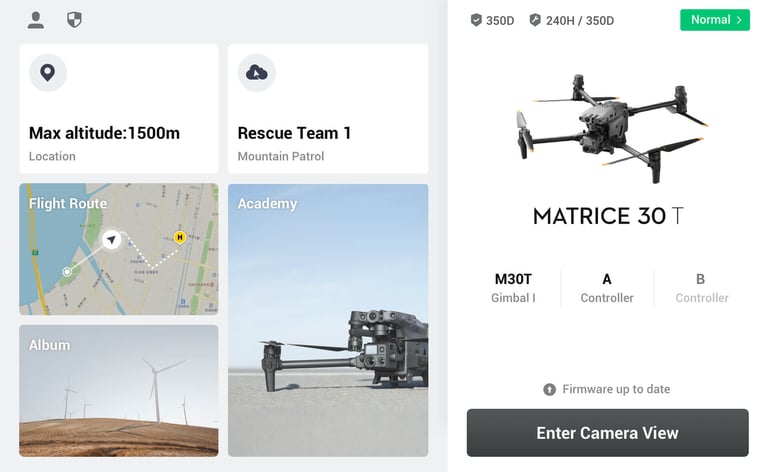The height and width of the screenshot is (472, 768).
Task: Open the Flight Route tile
Action: point(119,249)
